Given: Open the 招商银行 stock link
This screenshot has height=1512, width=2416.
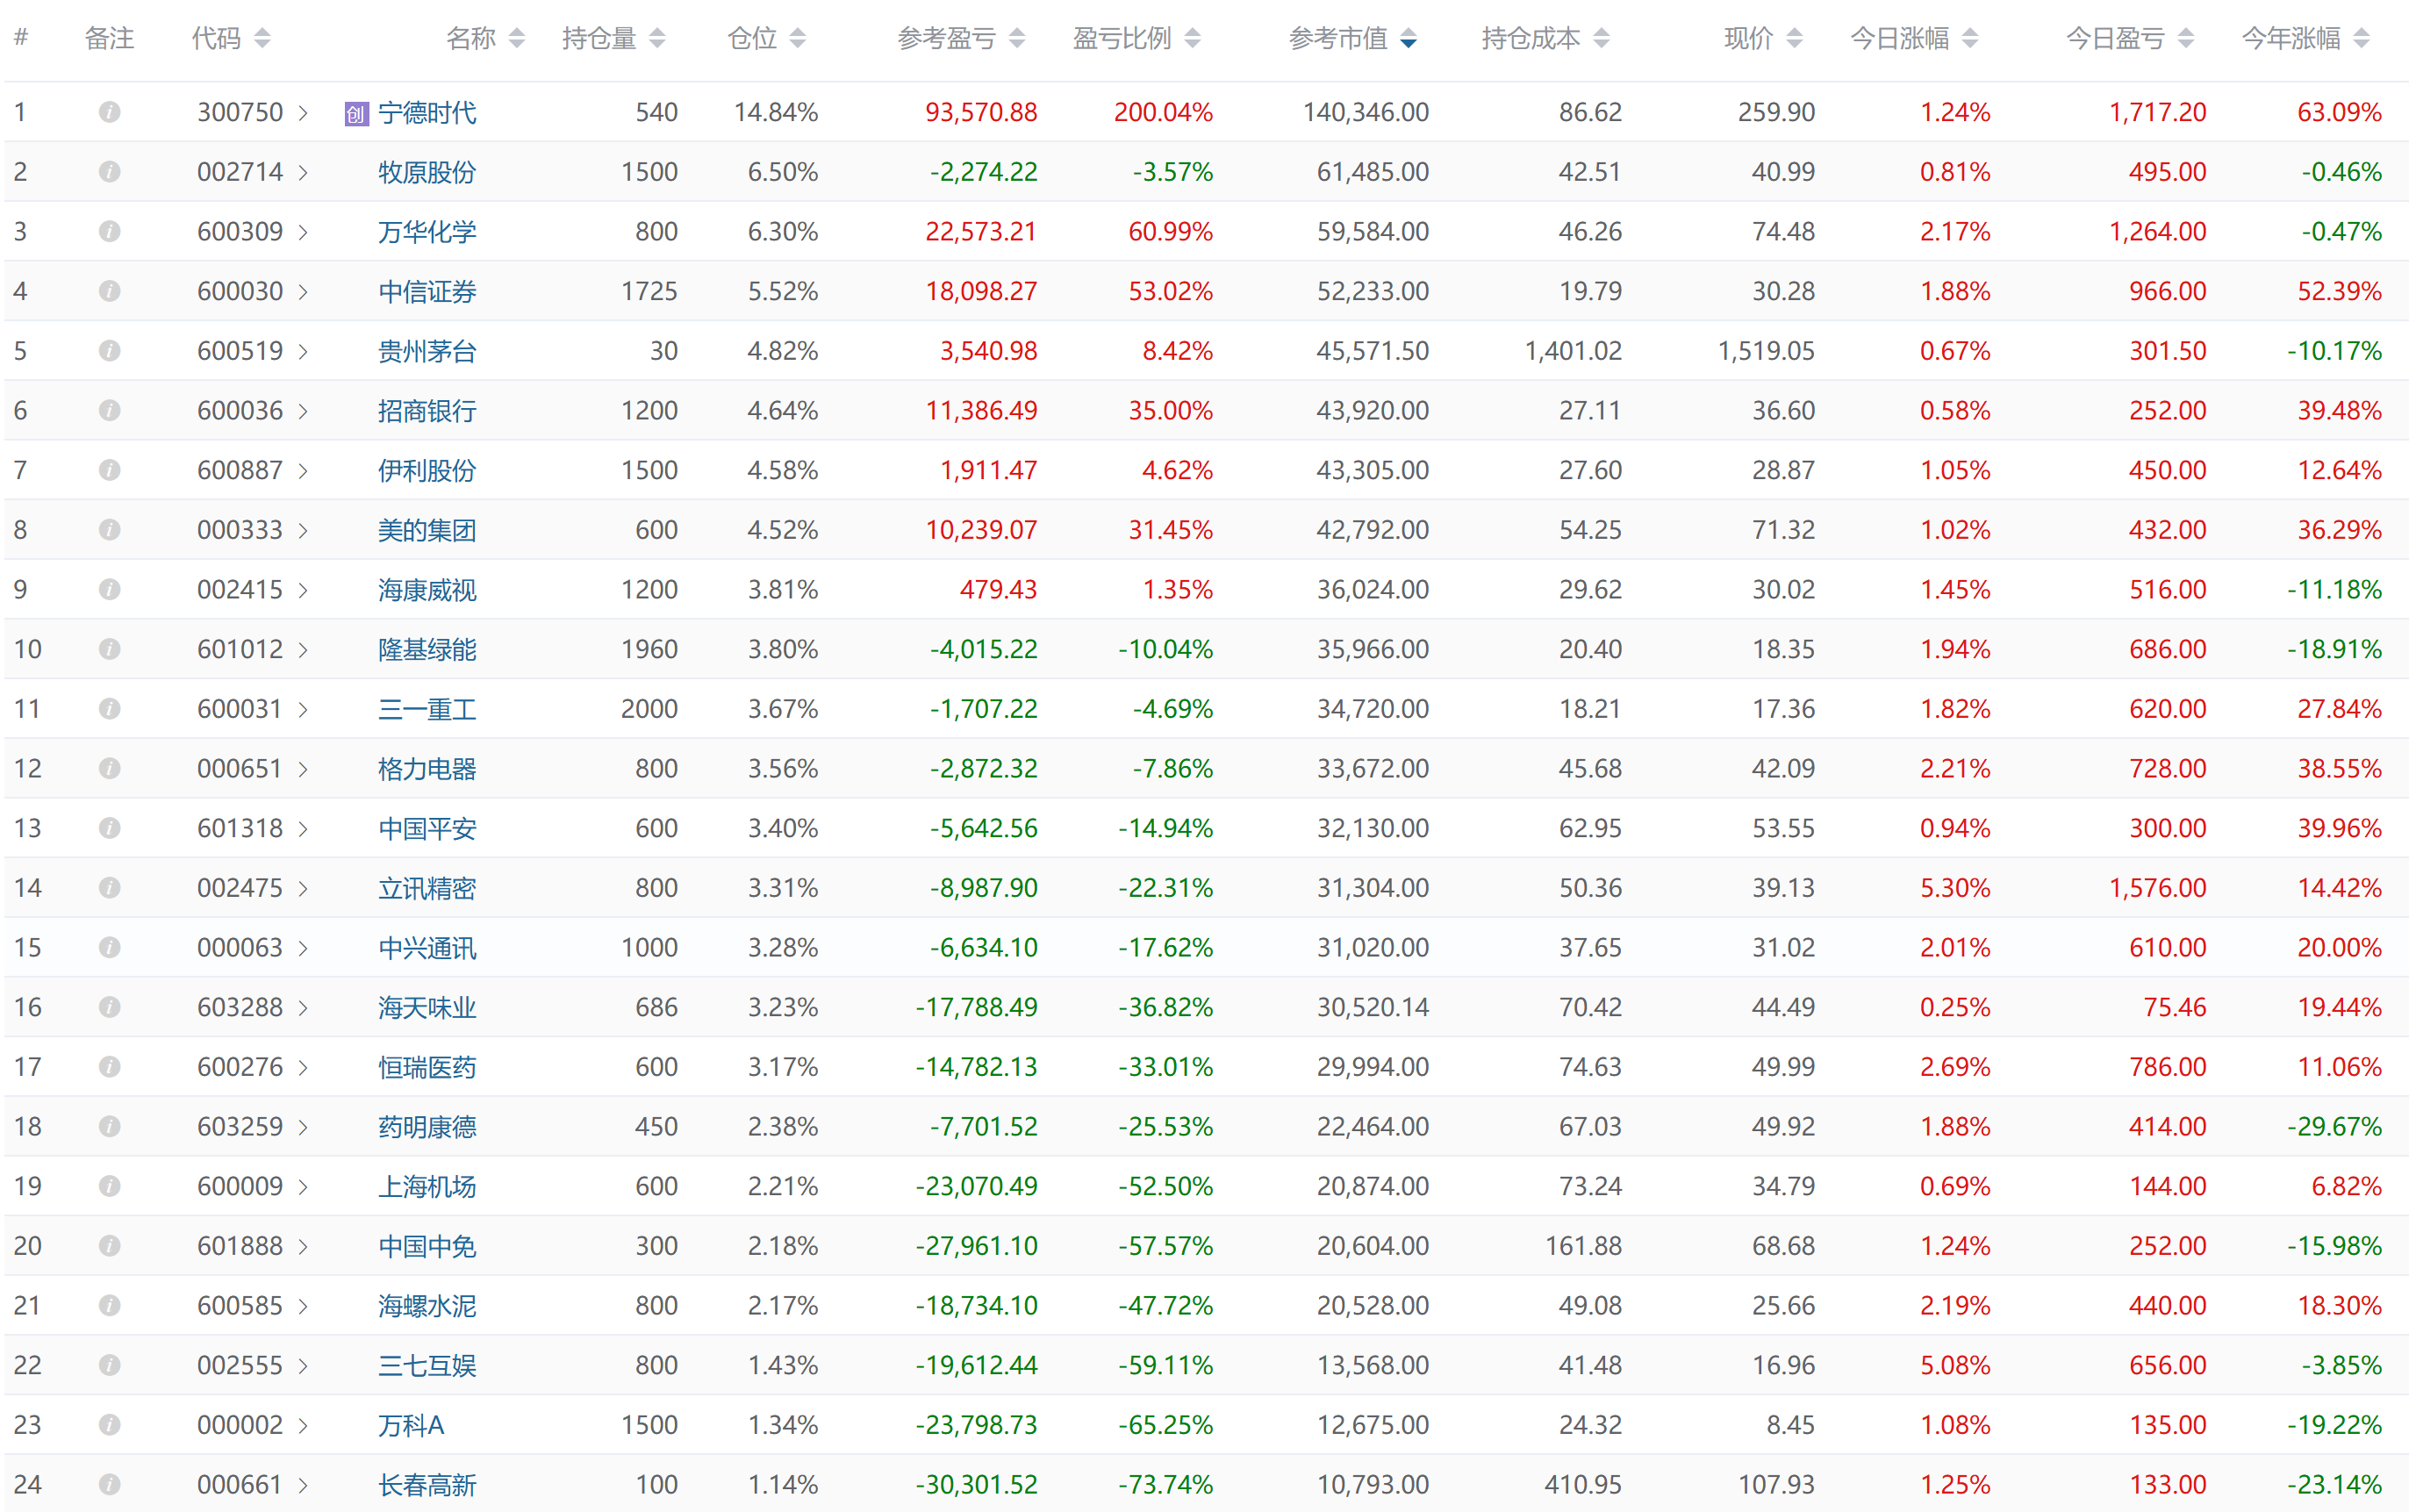Looking at the screenshot, I should (x=427, y=411).
